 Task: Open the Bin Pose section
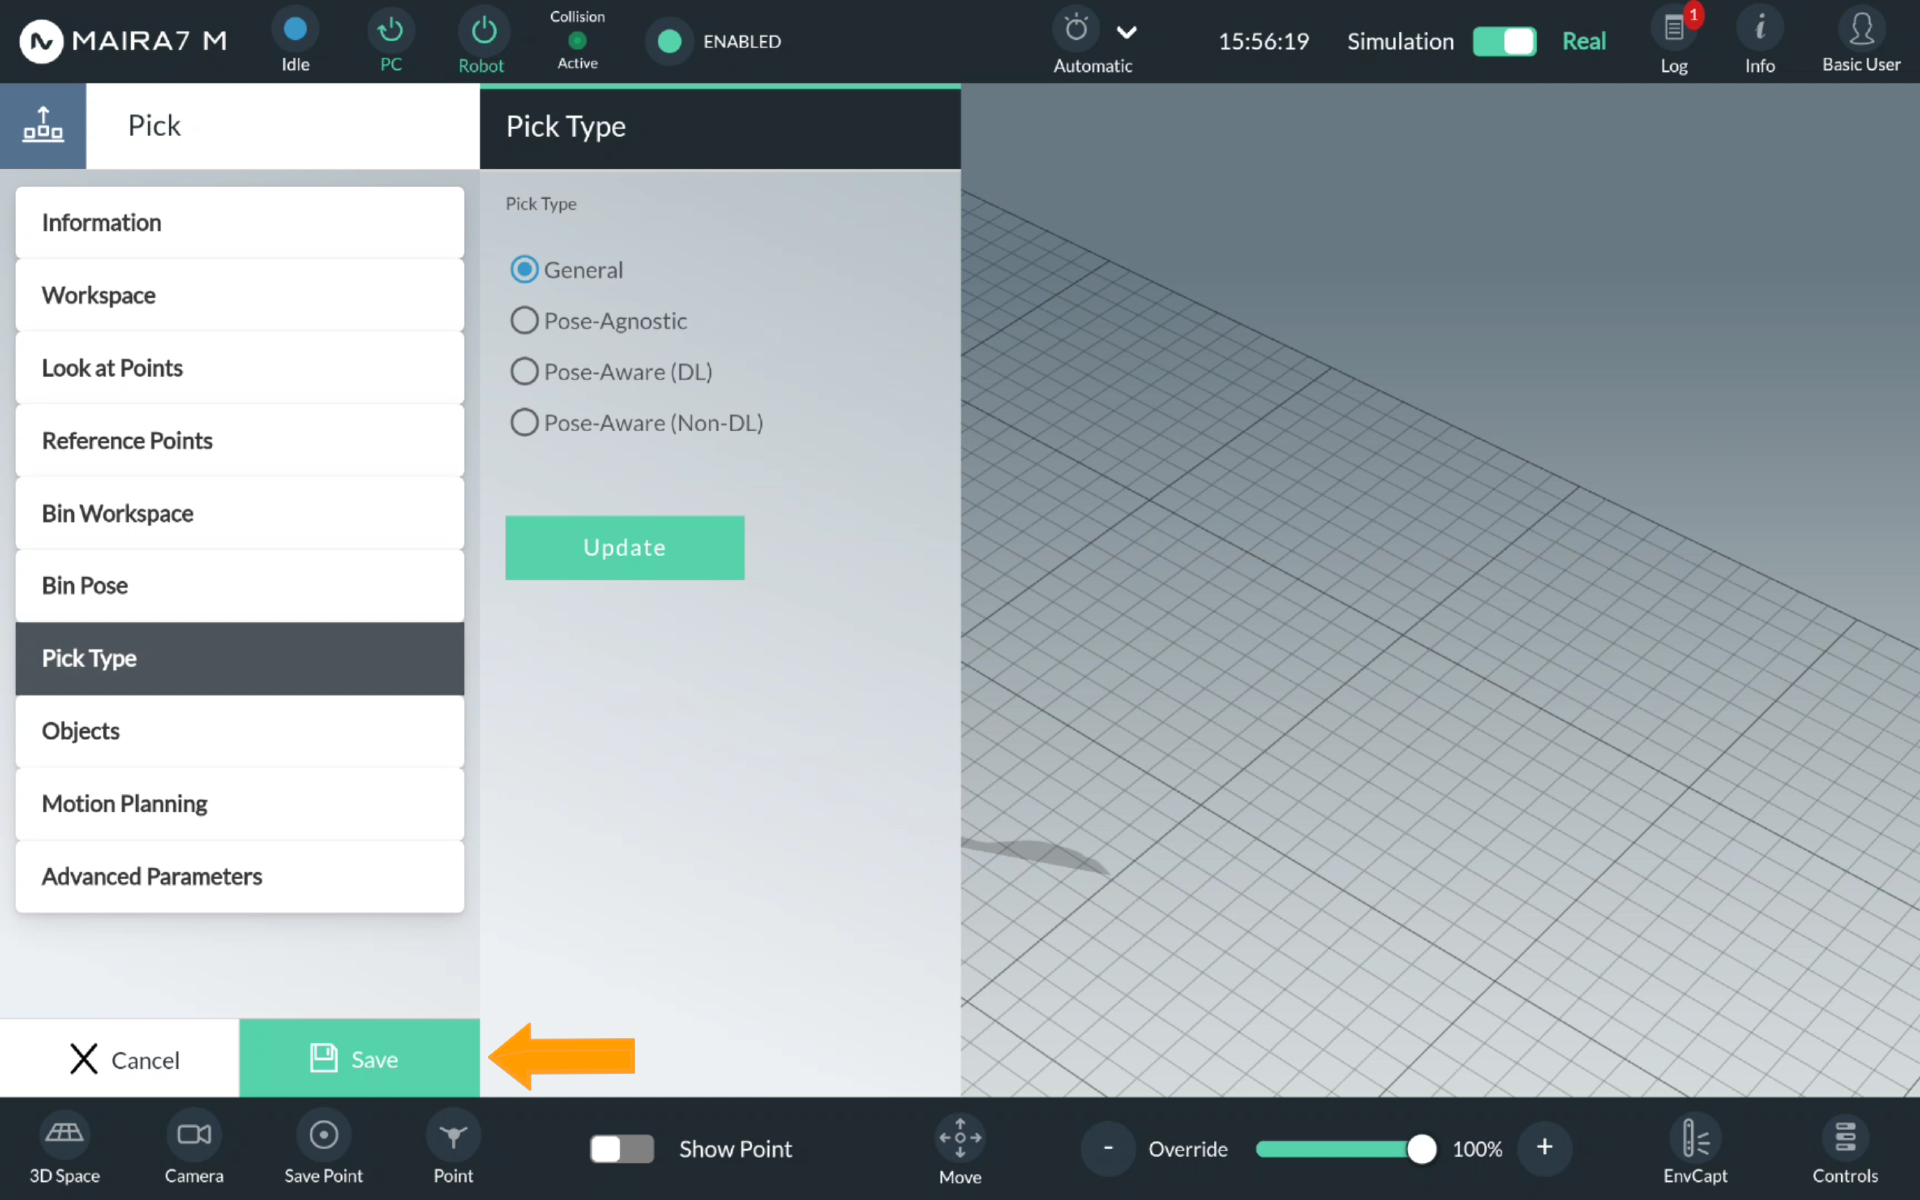click(x=240, y=586)
